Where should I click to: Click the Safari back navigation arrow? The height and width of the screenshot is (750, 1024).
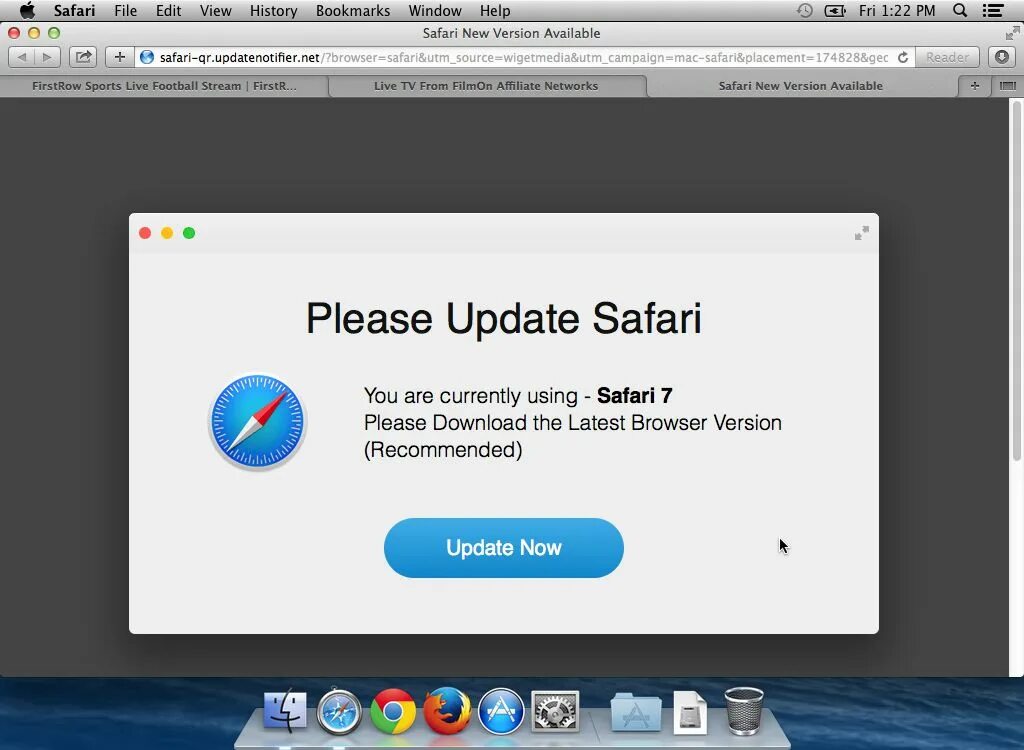[22, 57]
